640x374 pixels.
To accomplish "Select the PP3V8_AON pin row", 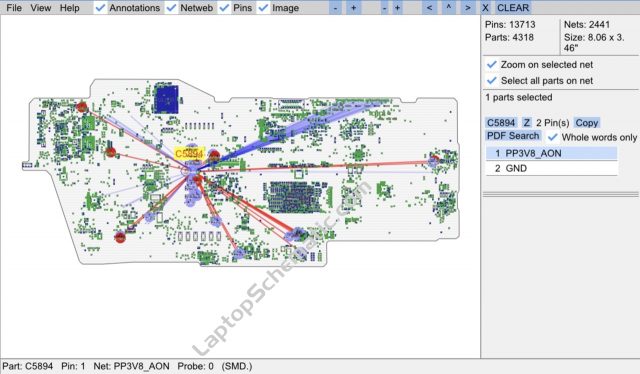I will point(551,154).
